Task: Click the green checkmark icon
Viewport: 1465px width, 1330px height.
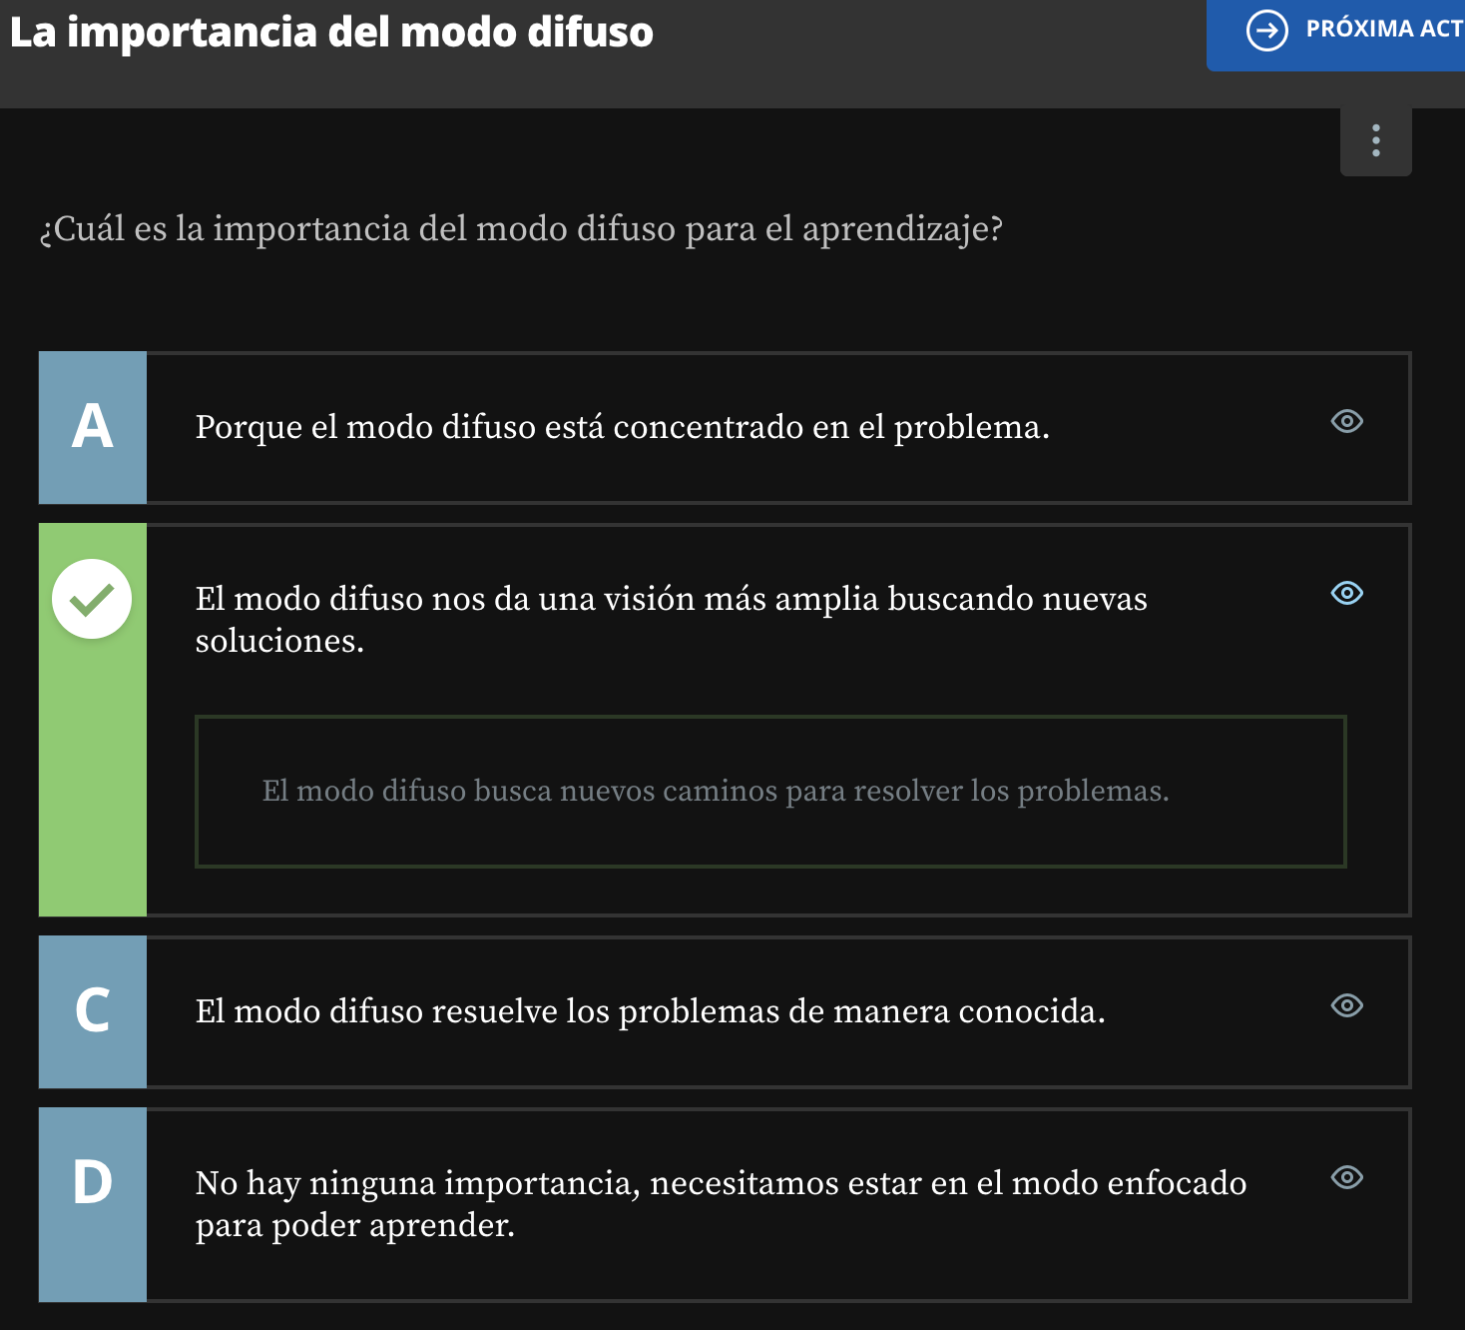Action: click(x=92, y=599)
